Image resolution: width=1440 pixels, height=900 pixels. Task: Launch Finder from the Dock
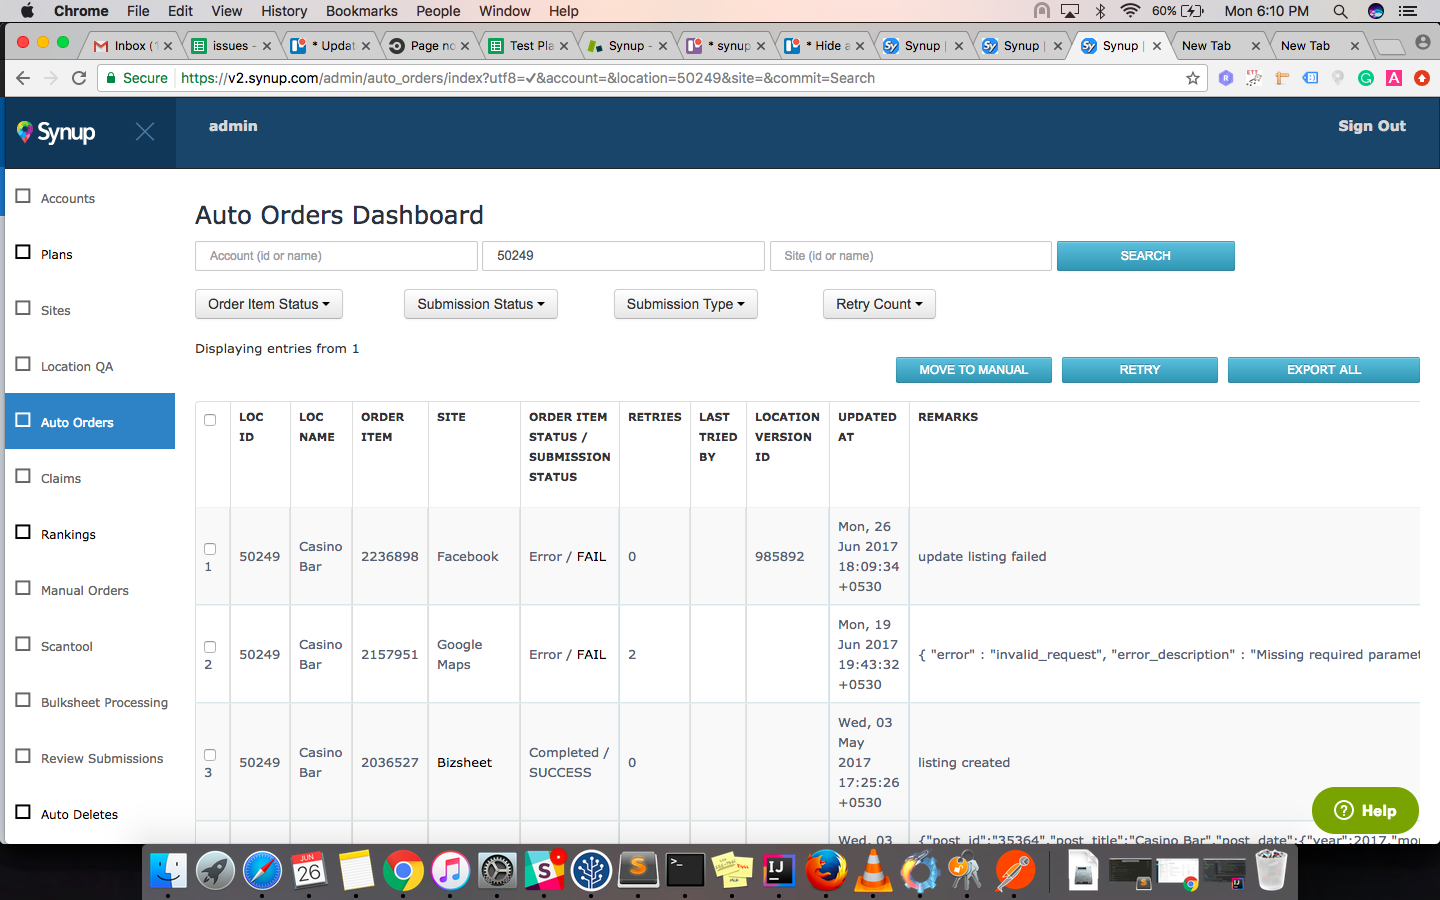(x=168, y=871)
